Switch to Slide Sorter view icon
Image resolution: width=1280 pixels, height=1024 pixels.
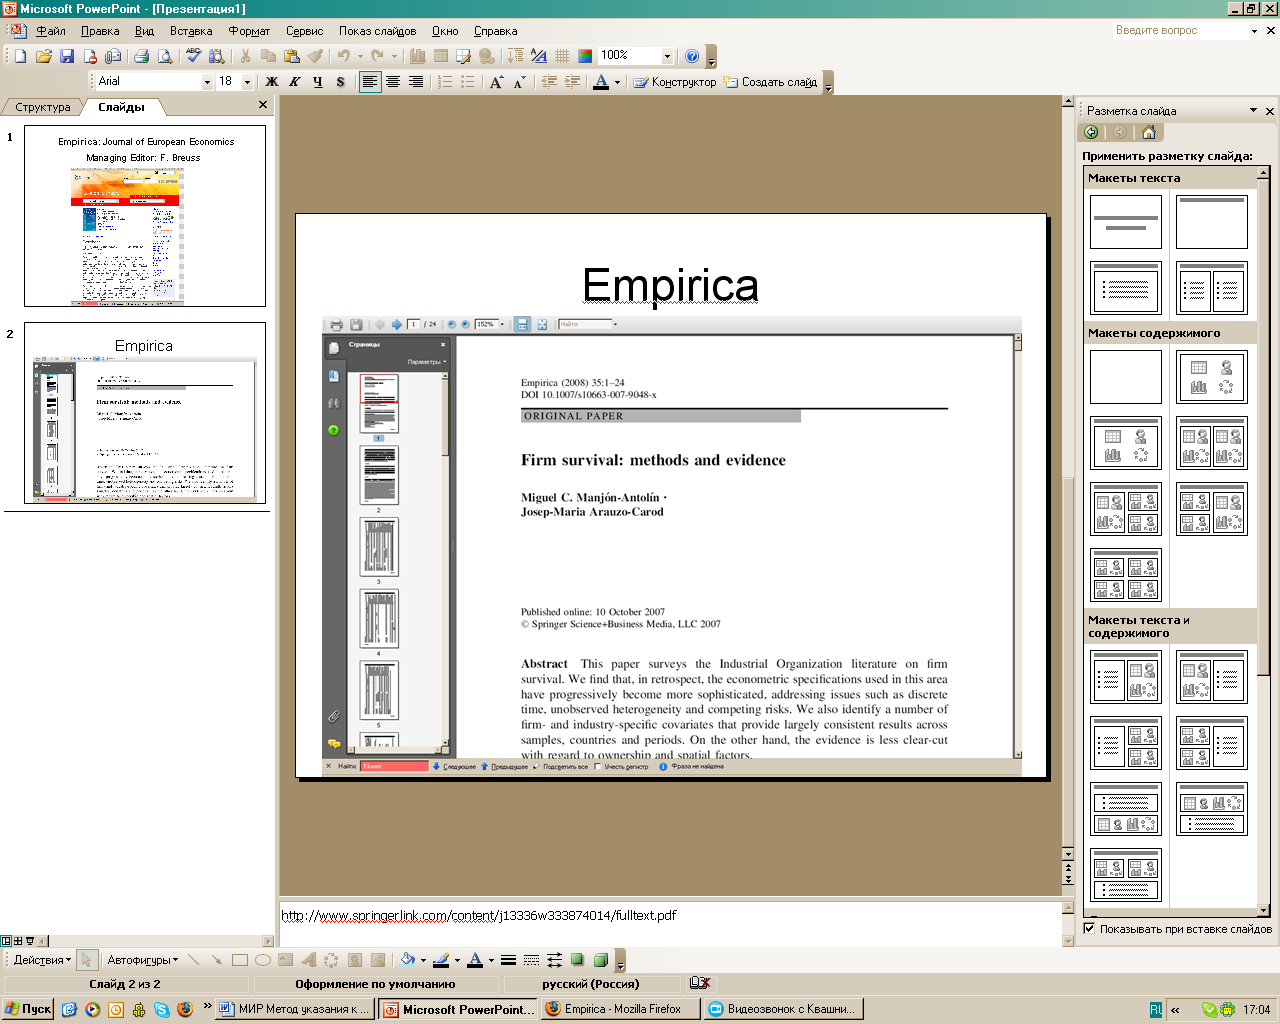point(17,941)
